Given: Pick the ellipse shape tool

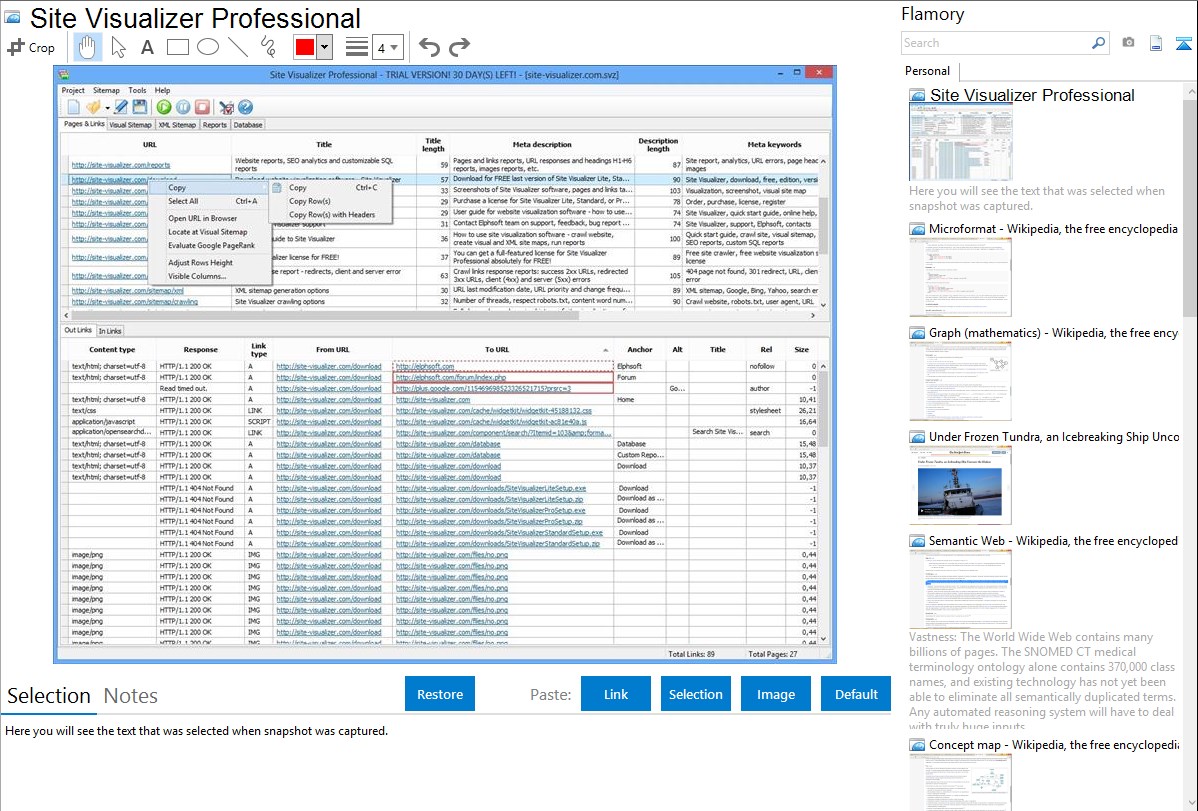Looking at the screenshot, I should tap(207, 47).
